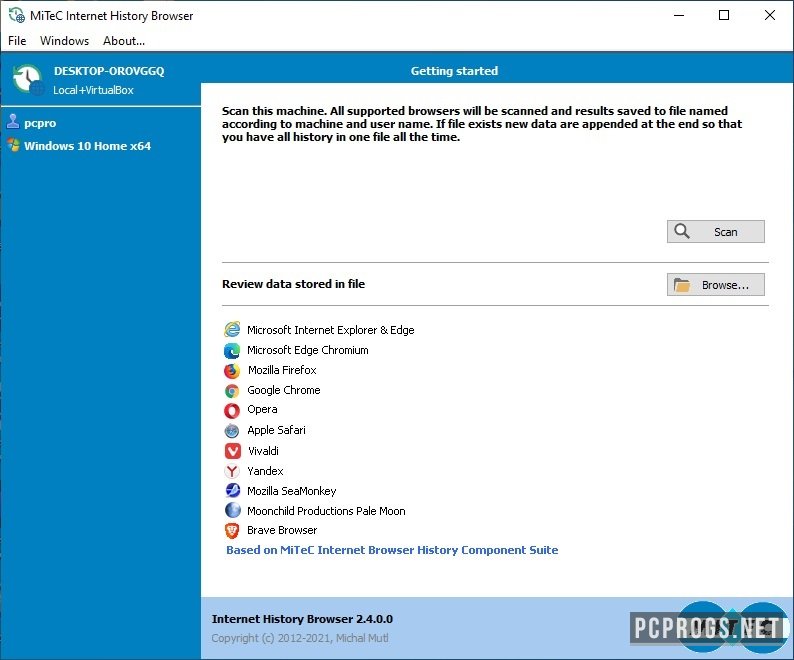
Task: Click Browse... to open stored data file
Action: coord(716,285)
